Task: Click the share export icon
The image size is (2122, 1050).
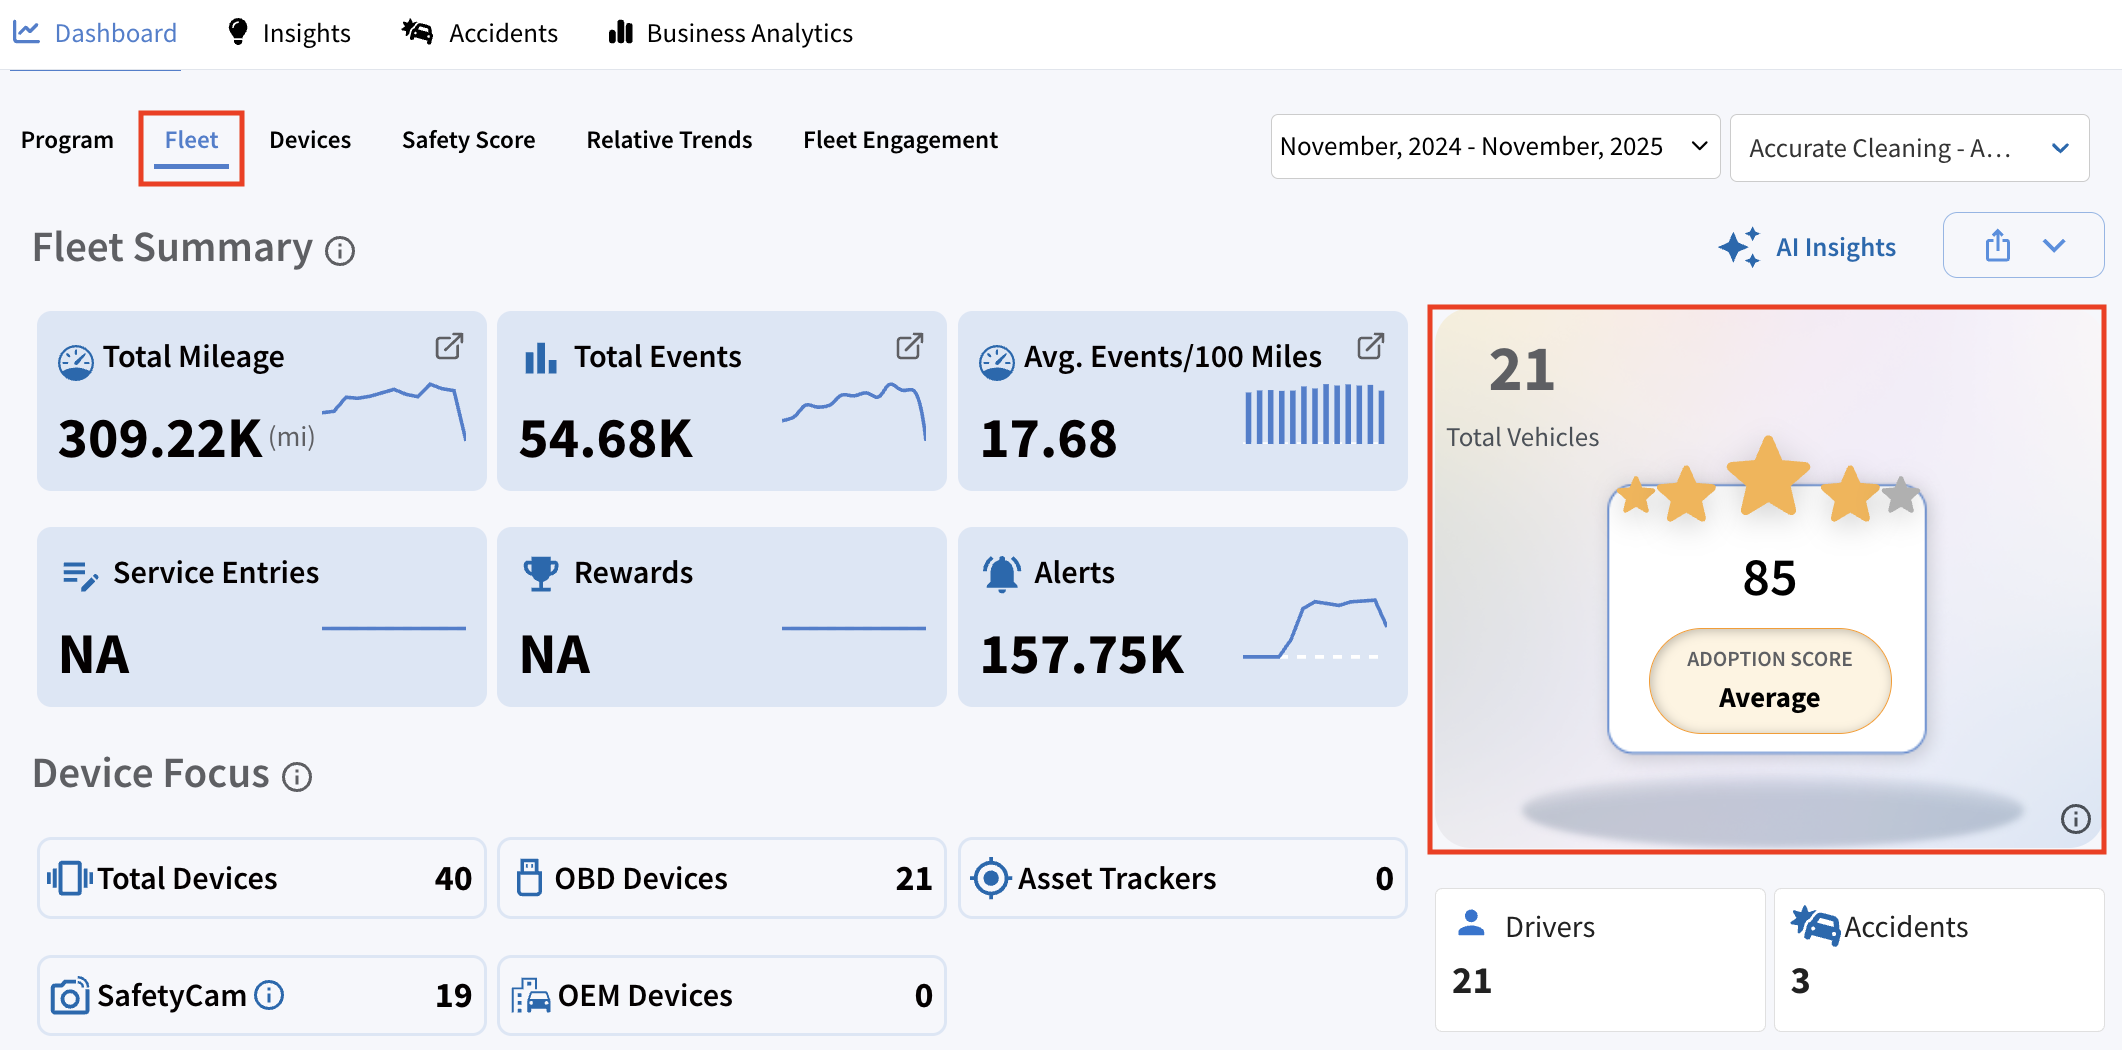Action: pyautogui.click(x=1997, y=246)
